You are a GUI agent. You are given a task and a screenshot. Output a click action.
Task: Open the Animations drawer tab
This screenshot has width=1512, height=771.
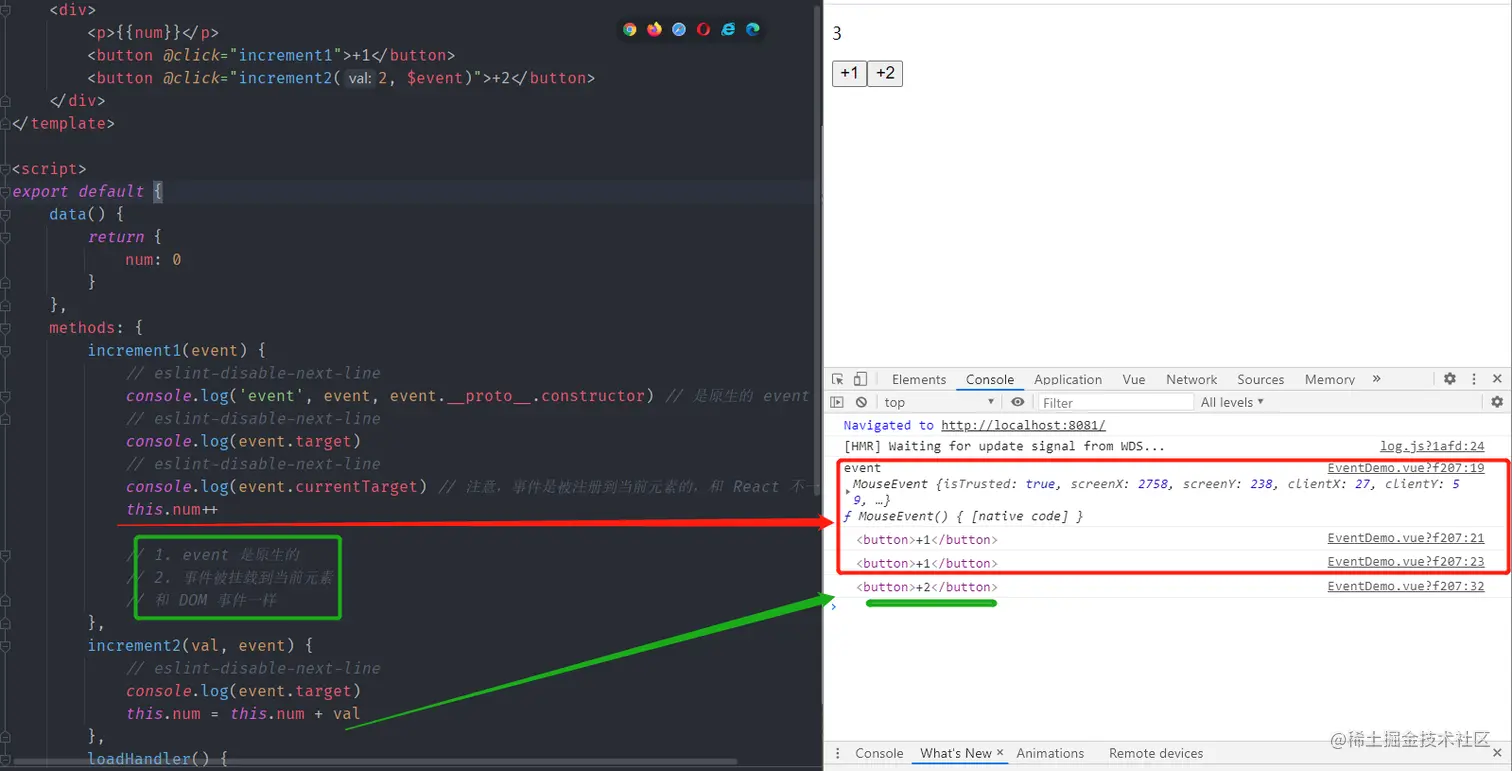[x=1050, y=753]
